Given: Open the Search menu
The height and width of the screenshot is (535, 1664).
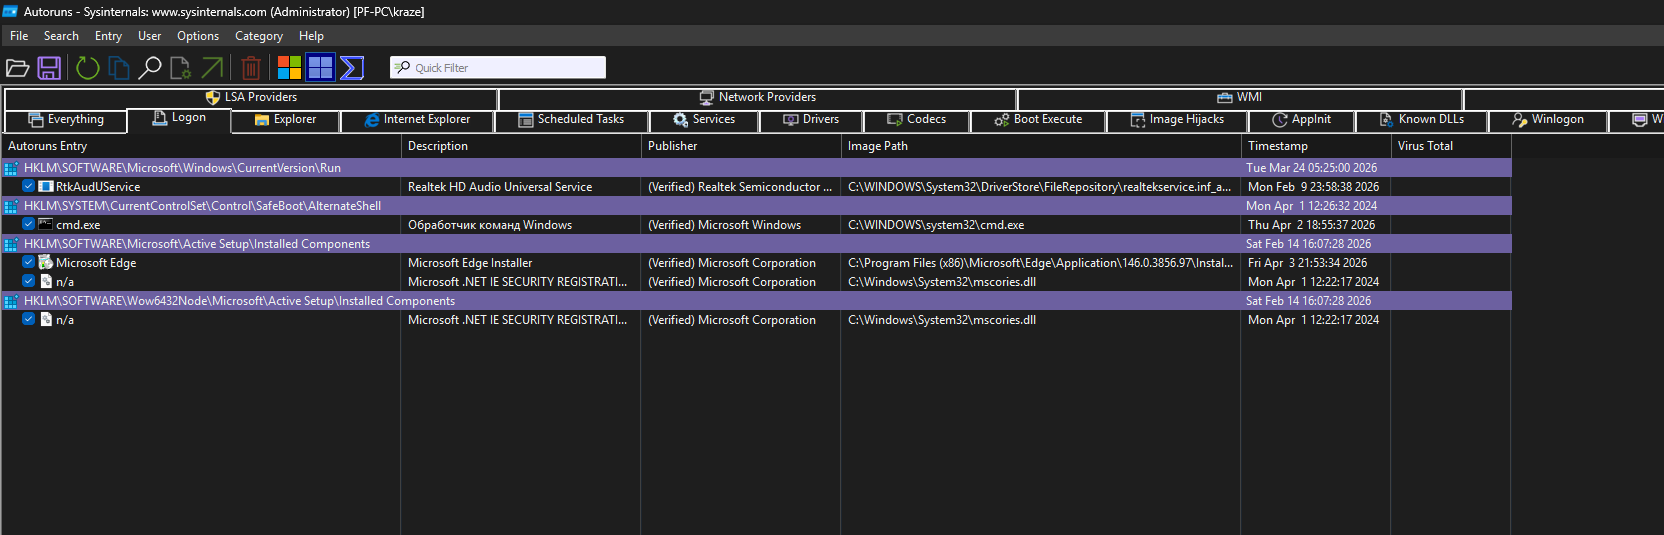Looking at the screenshot, I should (x=61, y=36).
